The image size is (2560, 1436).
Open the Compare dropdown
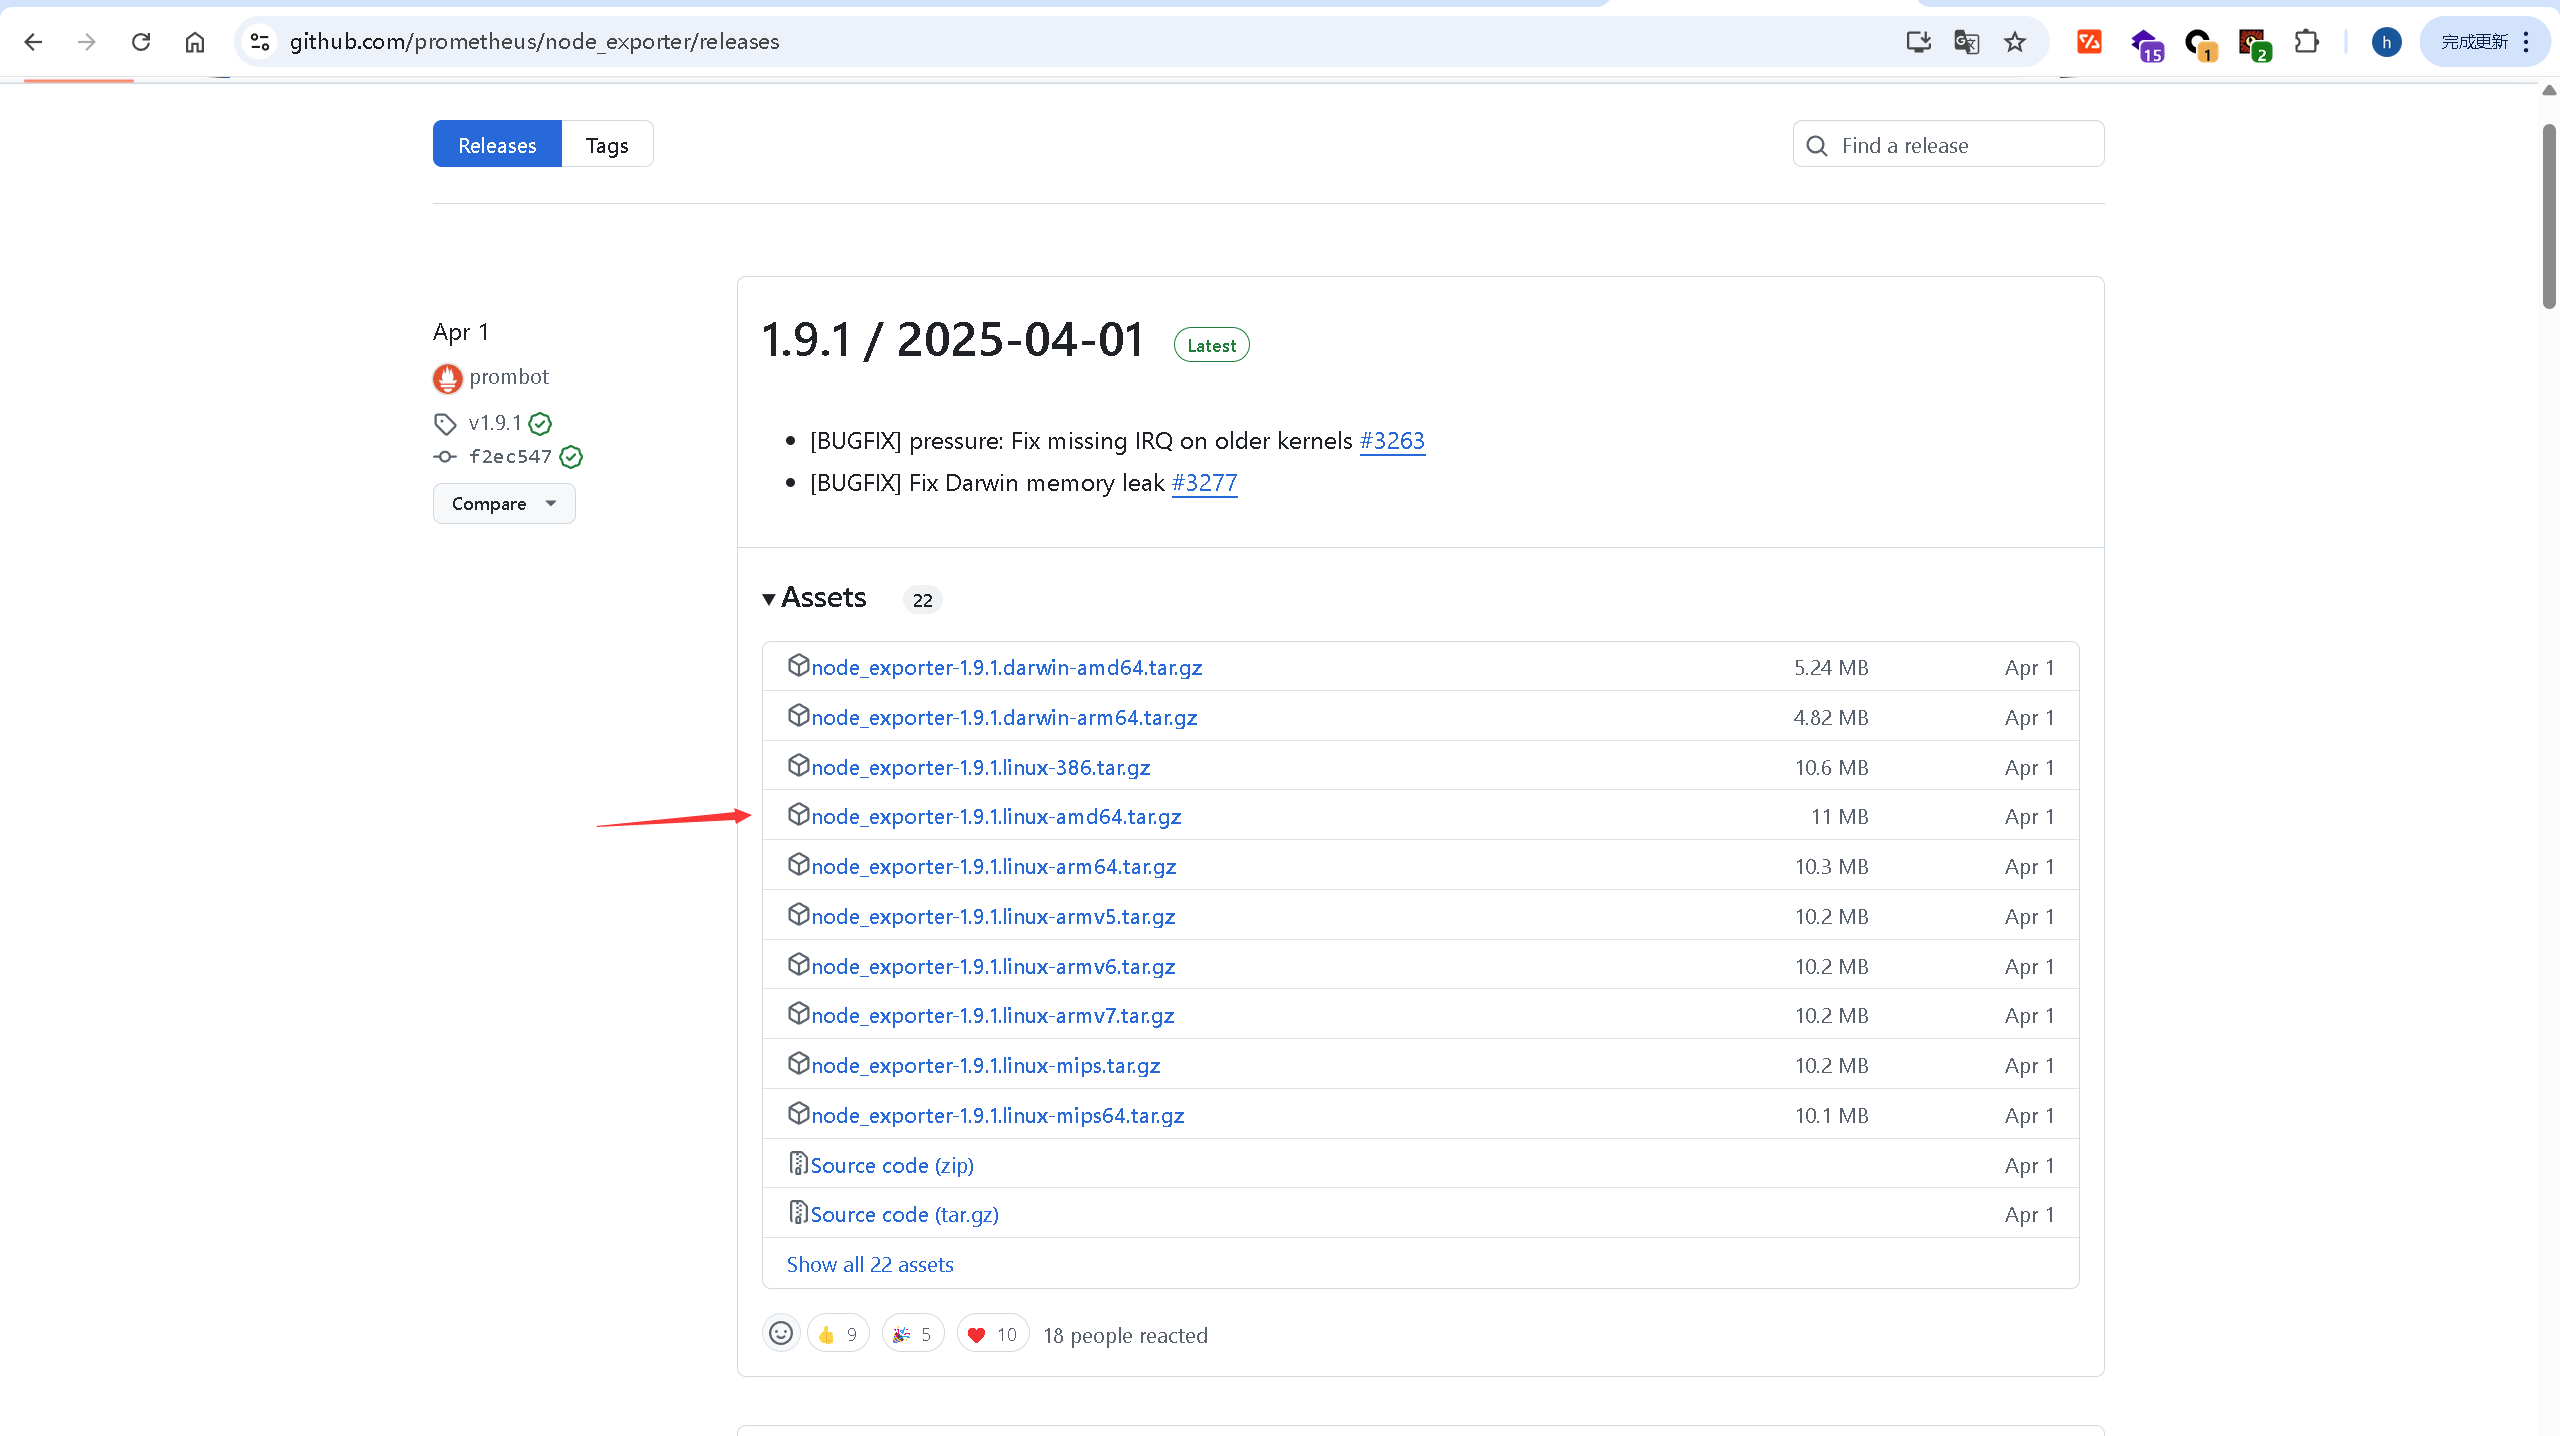pos(504,503)
